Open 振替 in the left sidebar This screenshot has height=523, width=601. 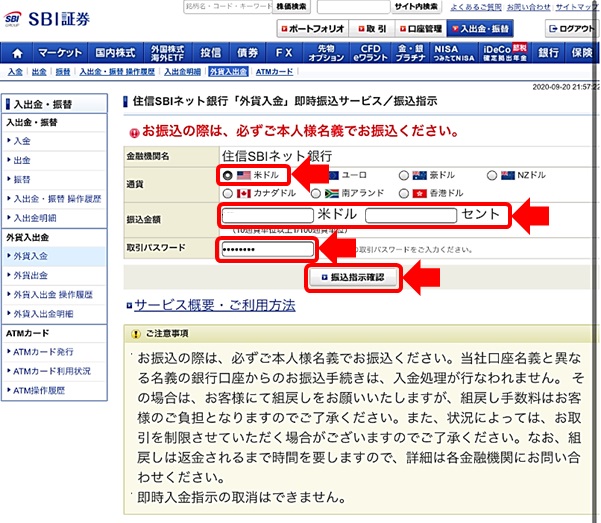tap(22, 179)
